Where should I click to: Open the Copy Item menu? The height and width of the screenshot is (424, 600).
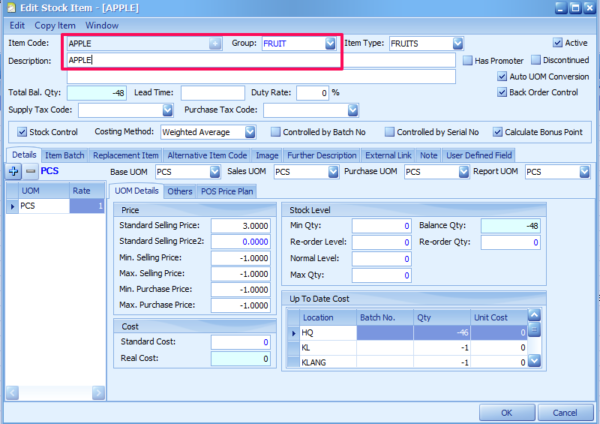click(x=56, y=23)
